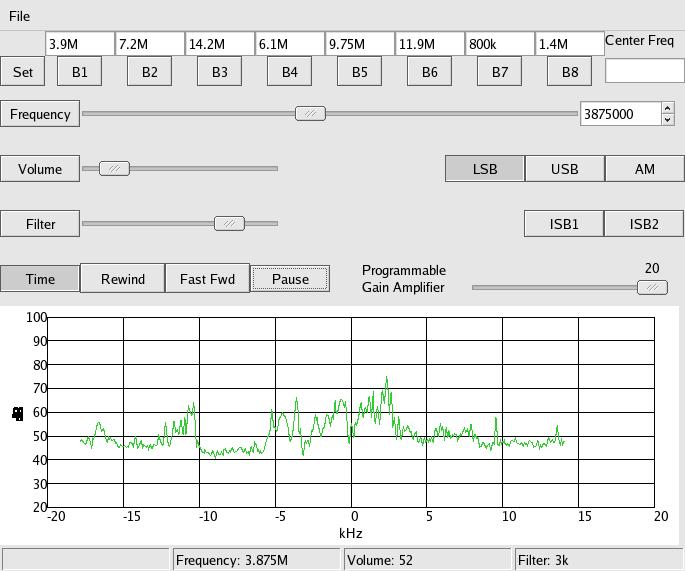The image size is (685, 571).
Task: Open the File menu
Action: (x=19, y=16)
